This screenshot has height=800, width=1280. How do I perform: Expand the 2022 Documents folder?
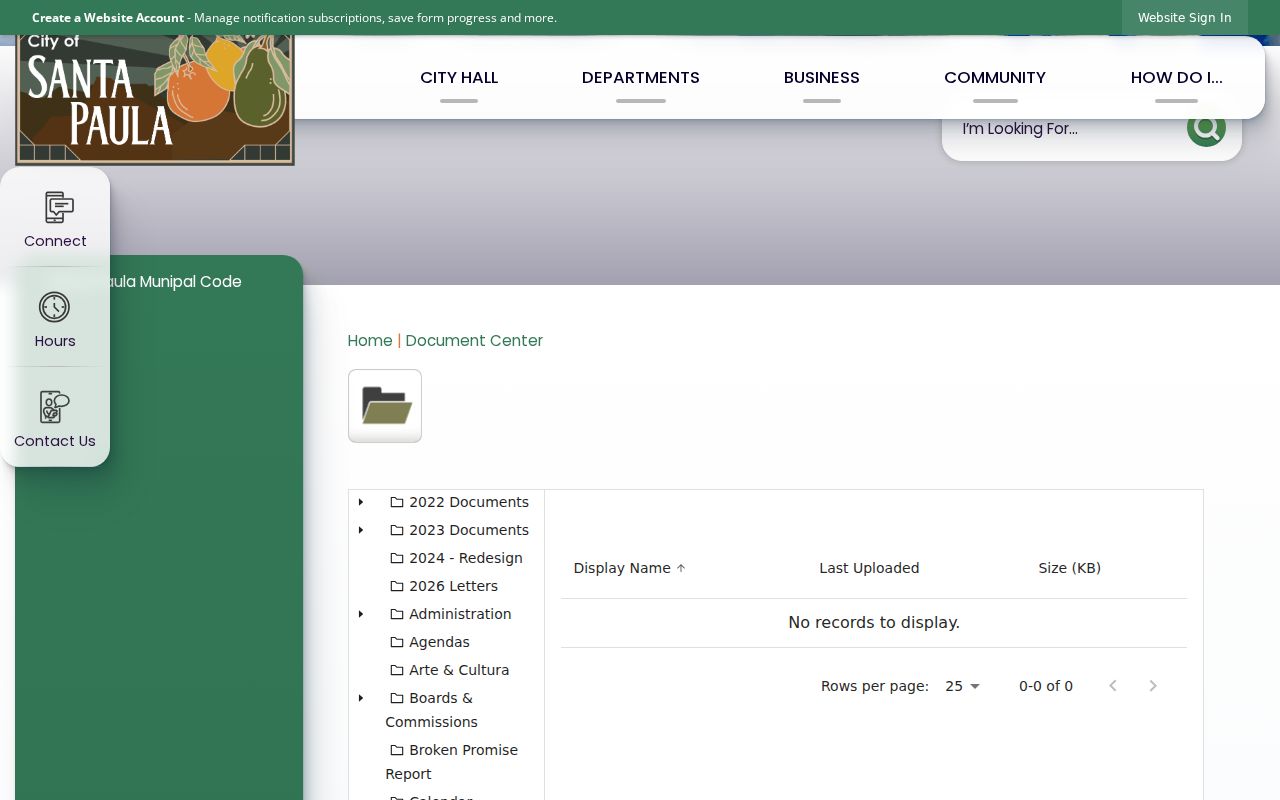coord(361,502)
